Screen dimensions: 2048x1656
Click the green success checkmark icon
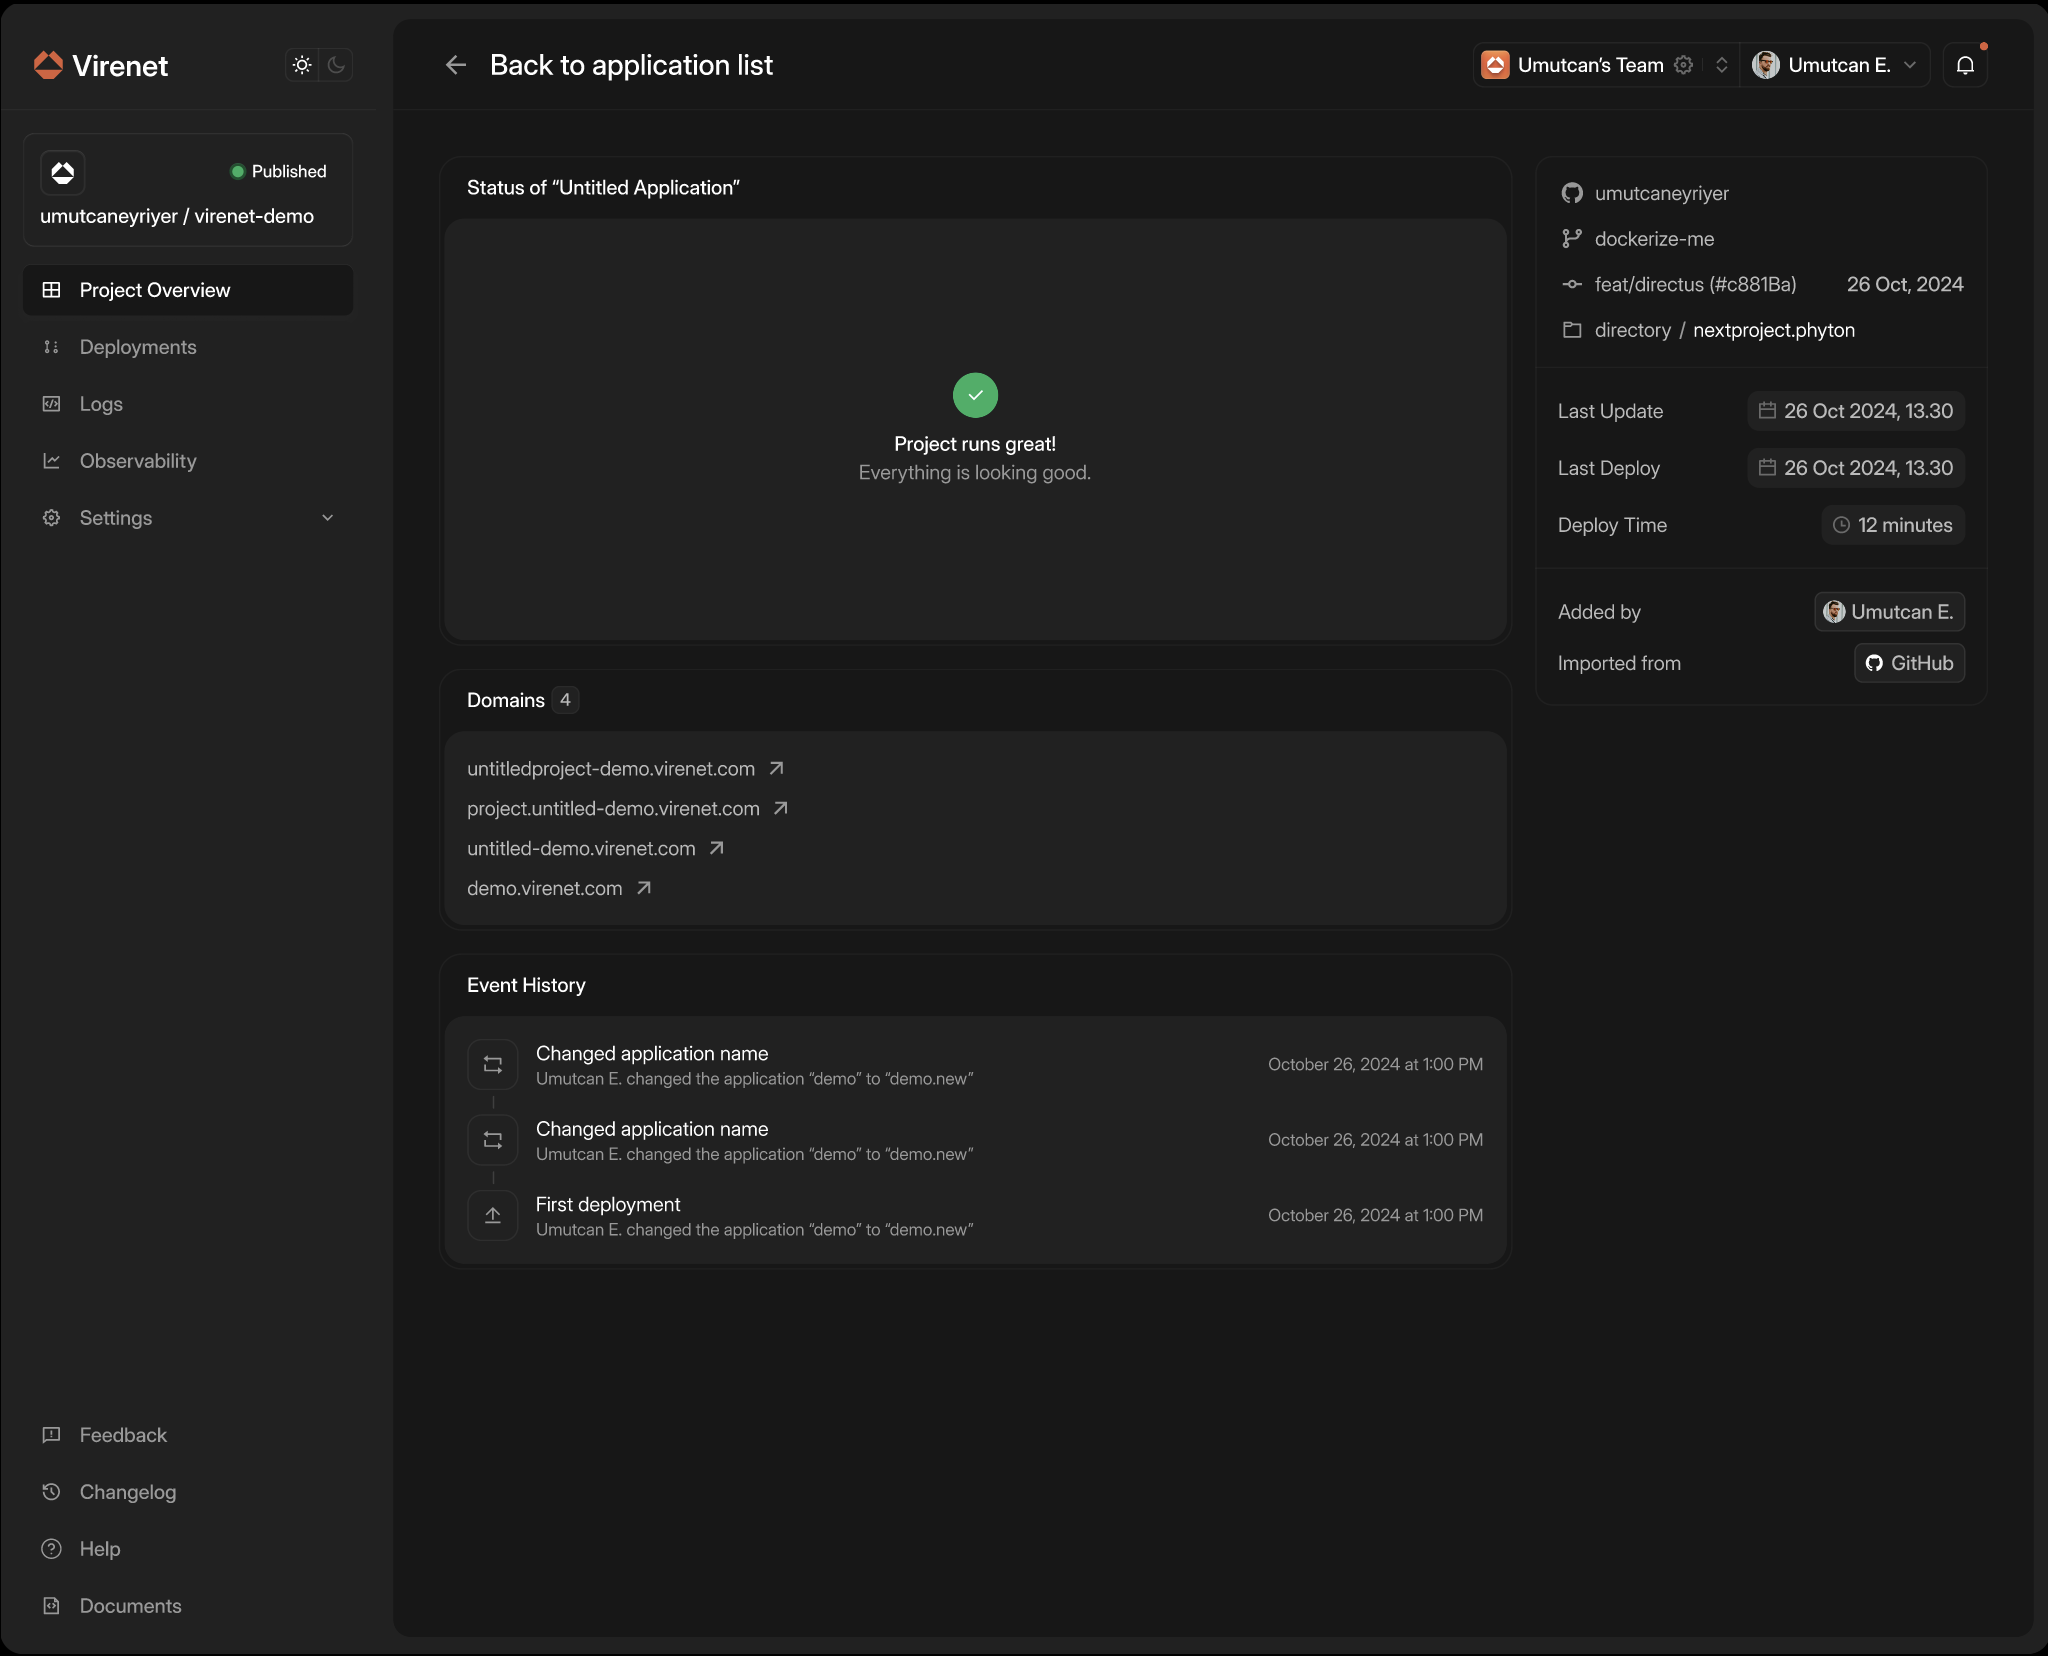pyautogui.click(x=975, y=395)
